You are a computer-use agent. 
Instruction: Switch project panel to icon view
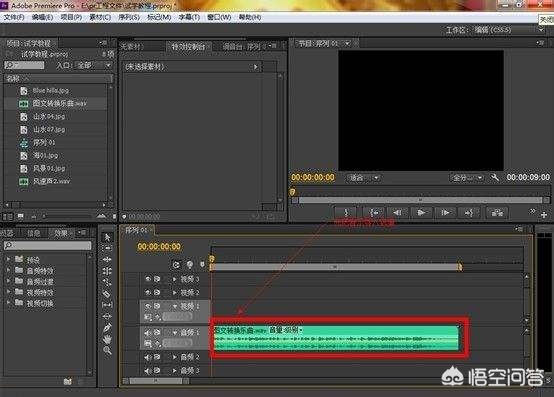(20, 216)
